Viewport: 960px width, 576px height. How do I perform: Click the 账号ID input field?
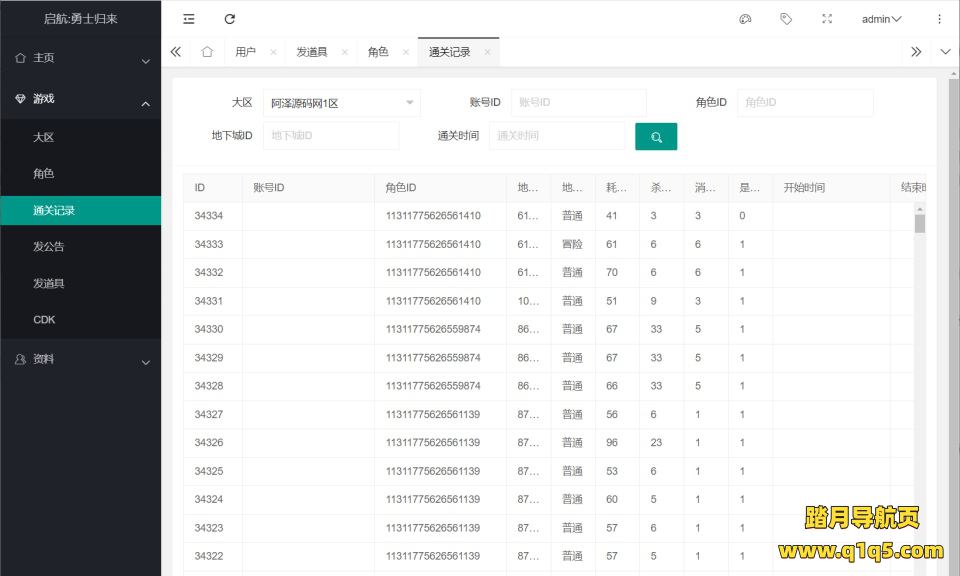click(x=578, y=103)
